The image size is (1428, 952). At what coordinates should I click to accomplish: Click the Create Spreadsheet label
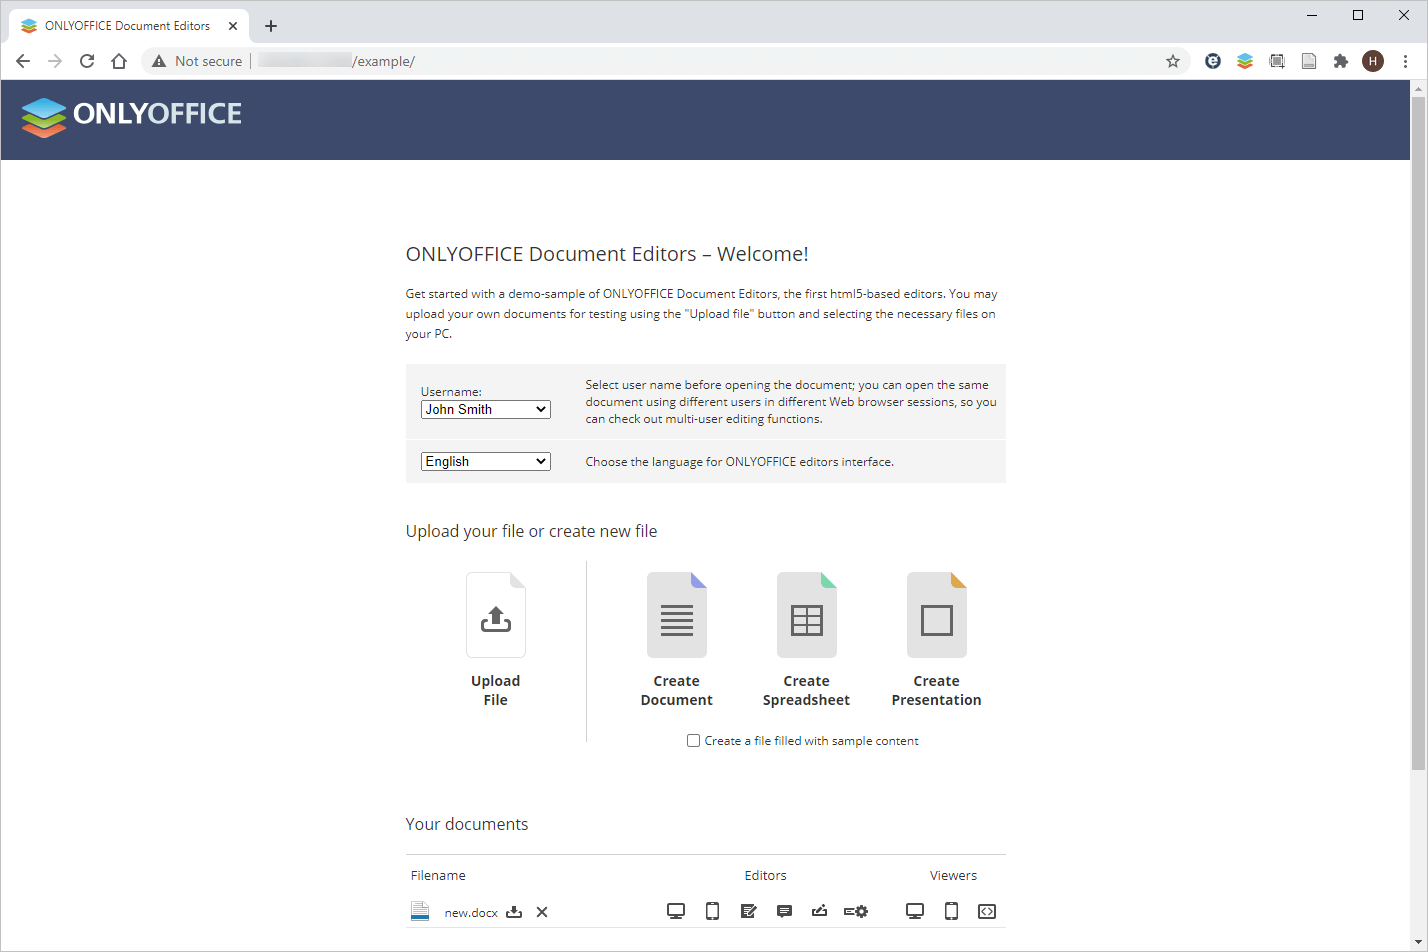tap(807, 690)
